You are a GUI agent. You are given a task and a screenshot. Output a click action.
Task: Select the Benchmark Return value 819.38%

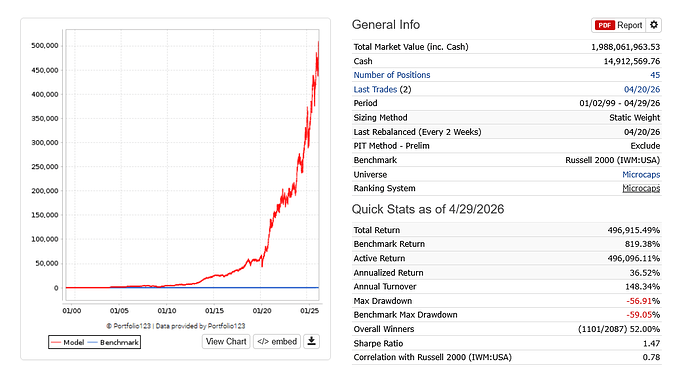tap(642, 244)
